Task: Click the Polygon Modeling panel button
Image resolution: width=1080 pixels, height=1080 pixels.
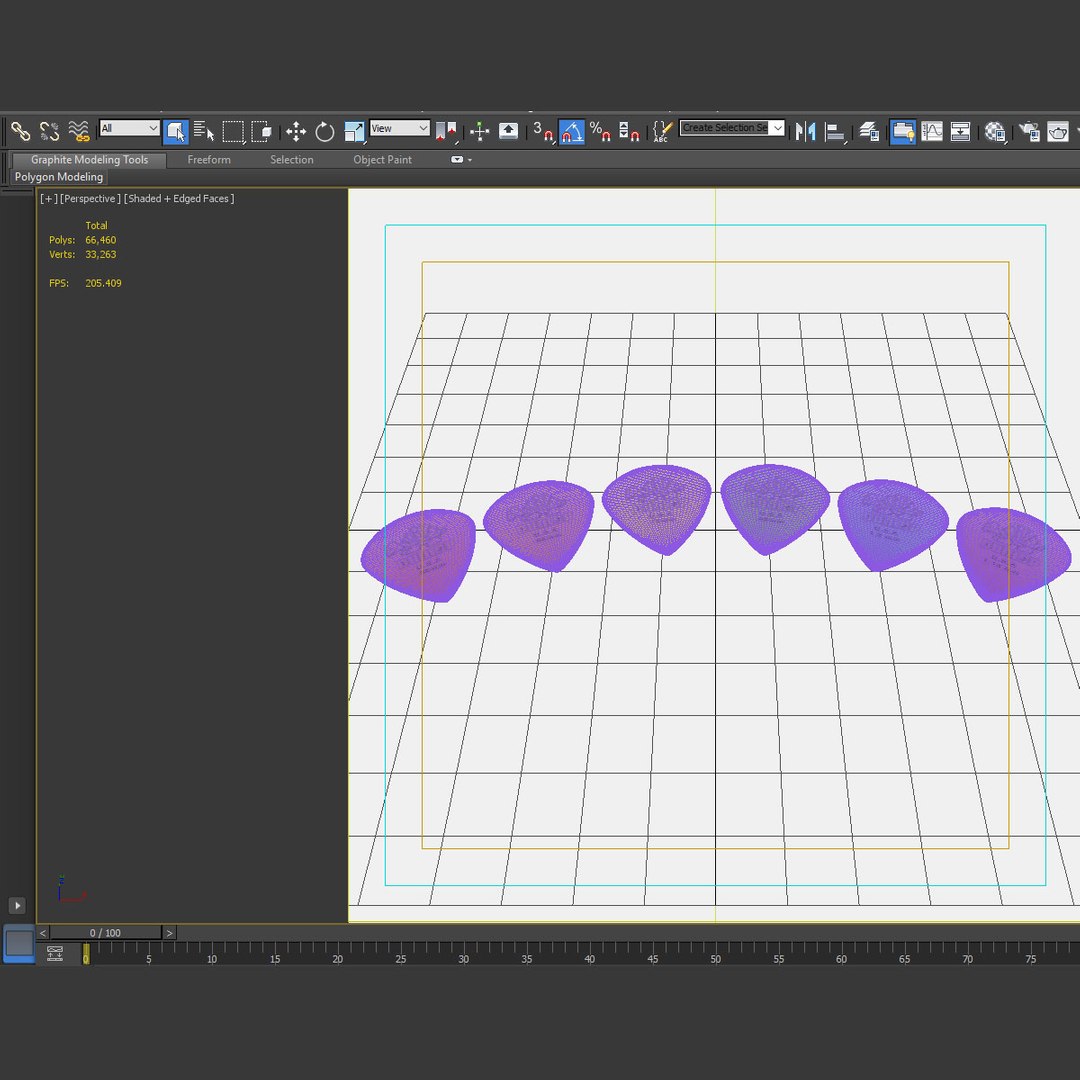Action: click(59, 177)
